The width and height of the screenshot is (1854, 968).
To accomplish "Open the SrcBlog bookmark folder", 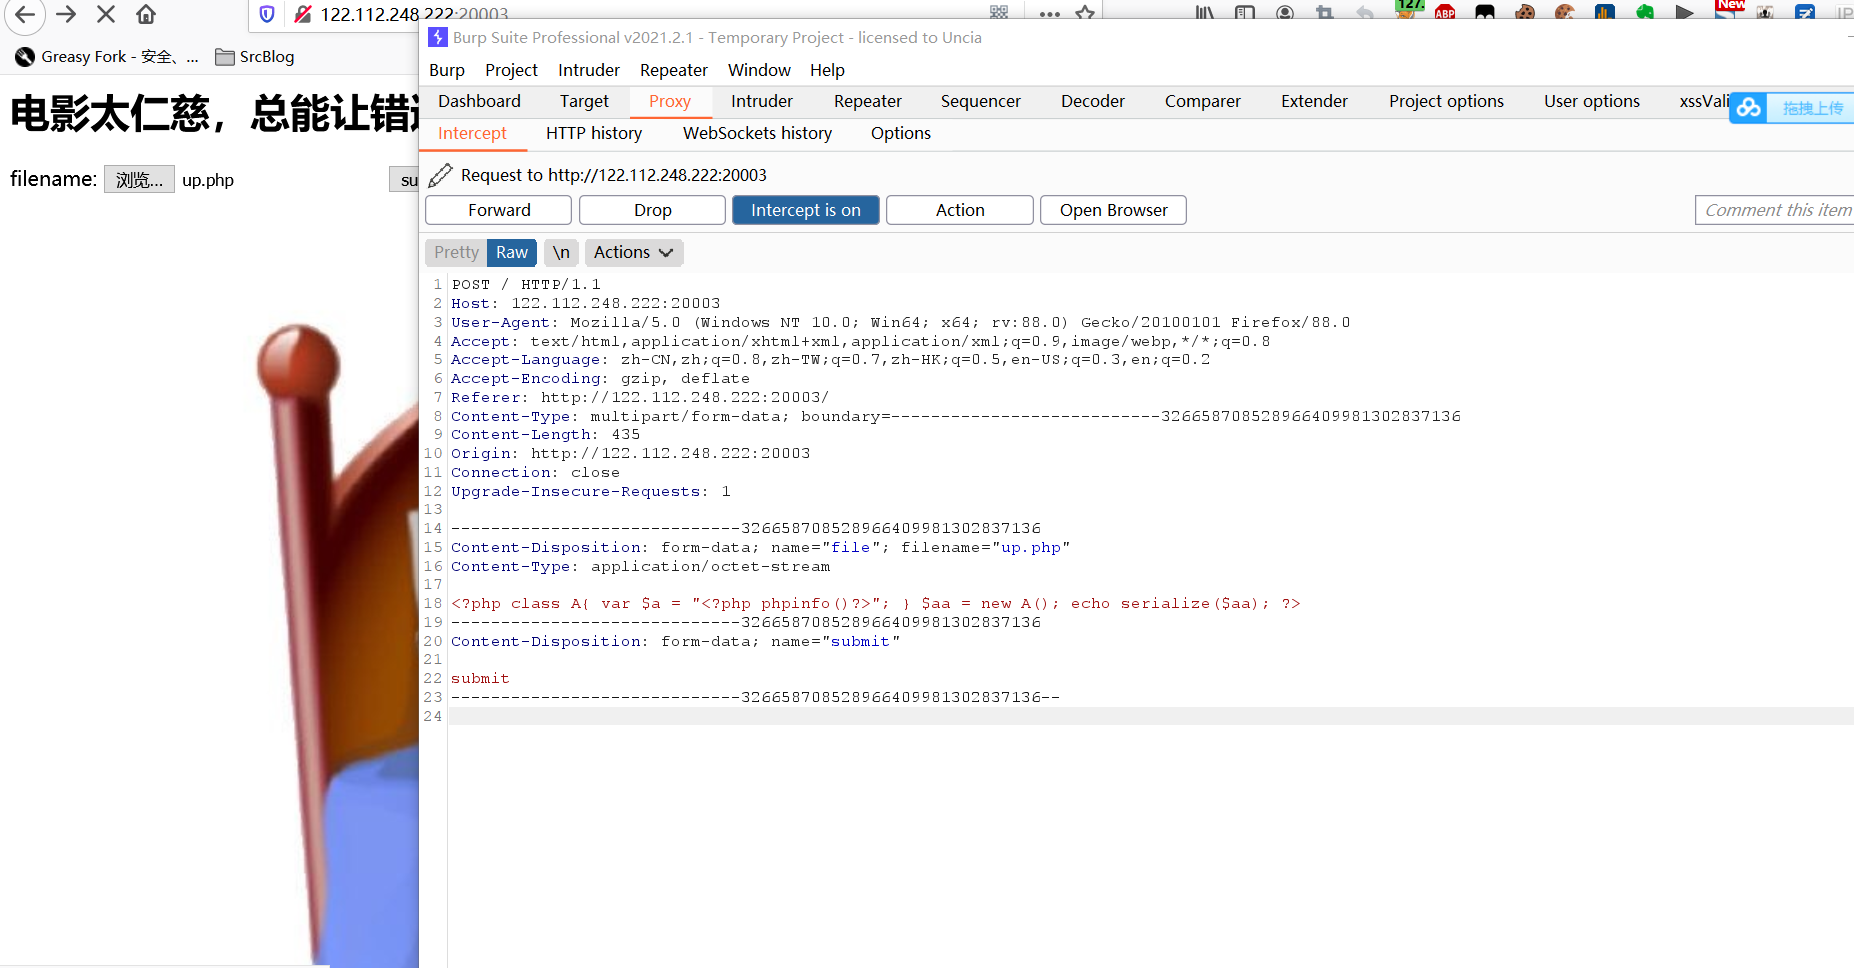I will point(255,57).
